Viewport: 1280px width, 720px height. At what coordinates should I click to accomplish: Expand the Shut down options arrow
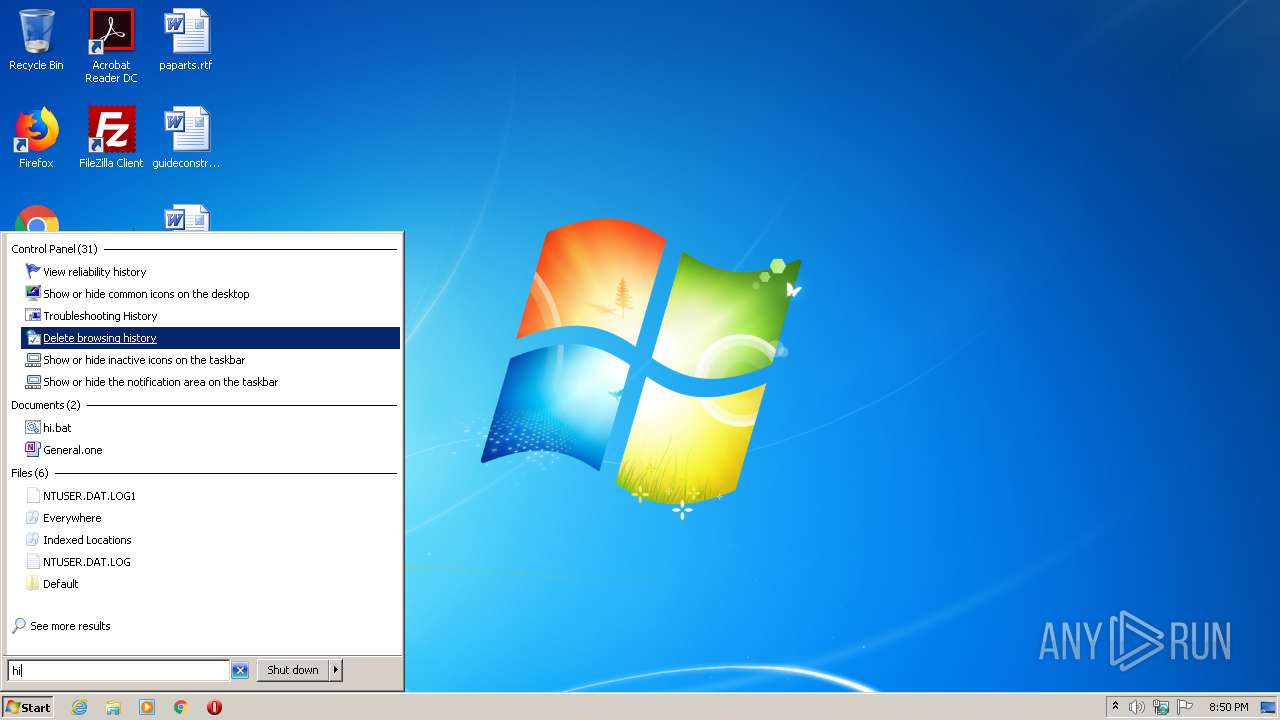point(336,670)
